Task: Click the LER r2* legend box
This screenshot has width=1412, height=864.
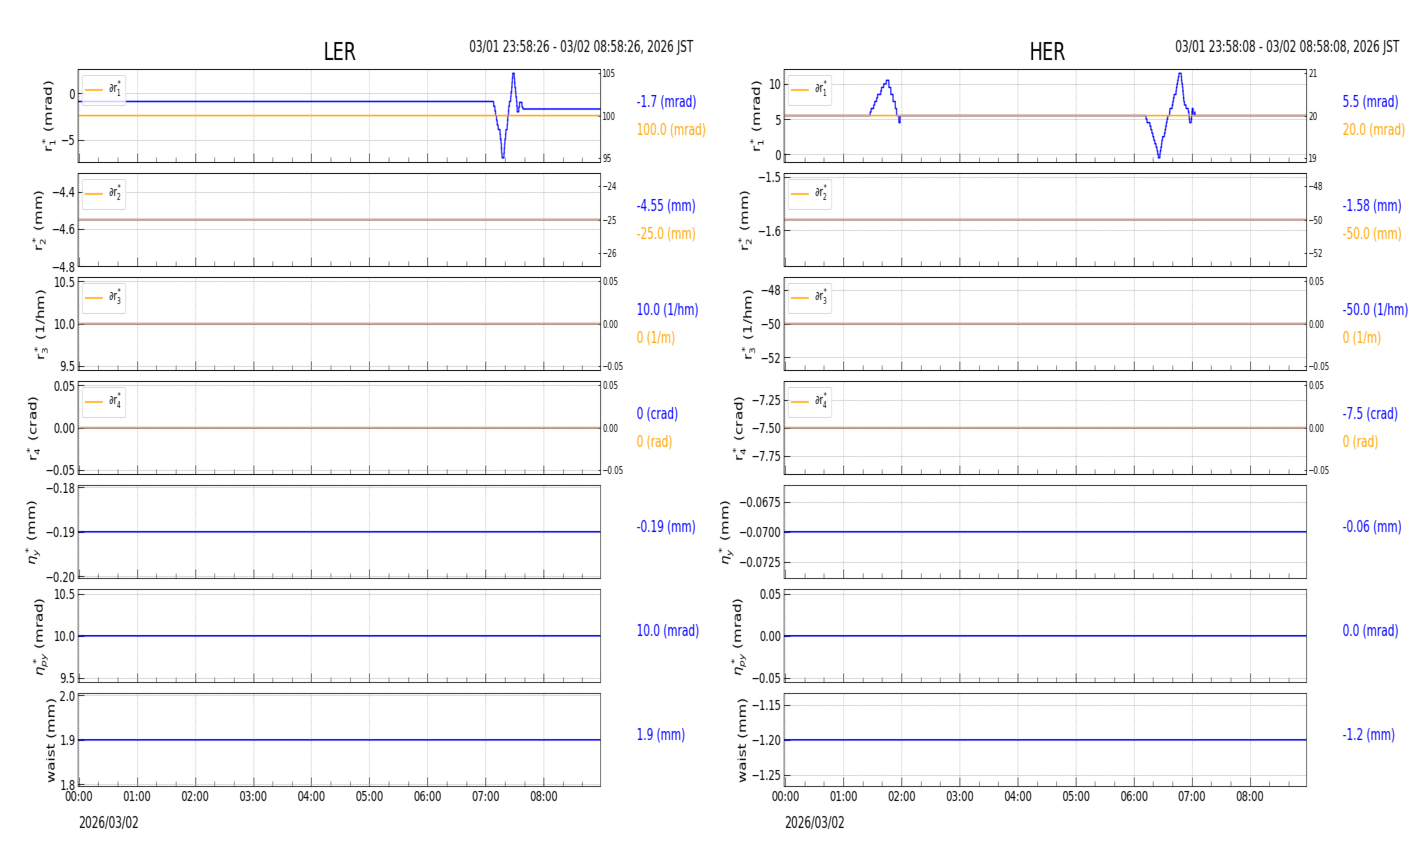Action: 104,194
